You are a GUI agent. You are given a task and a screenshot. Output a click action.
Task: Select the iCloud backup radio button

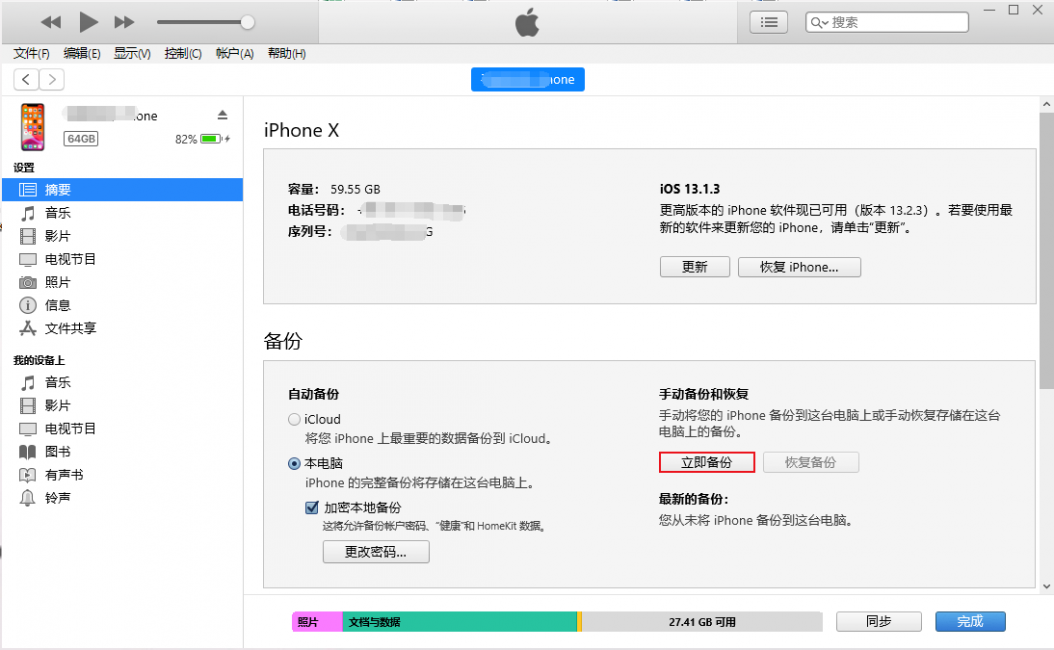point(294,419)
